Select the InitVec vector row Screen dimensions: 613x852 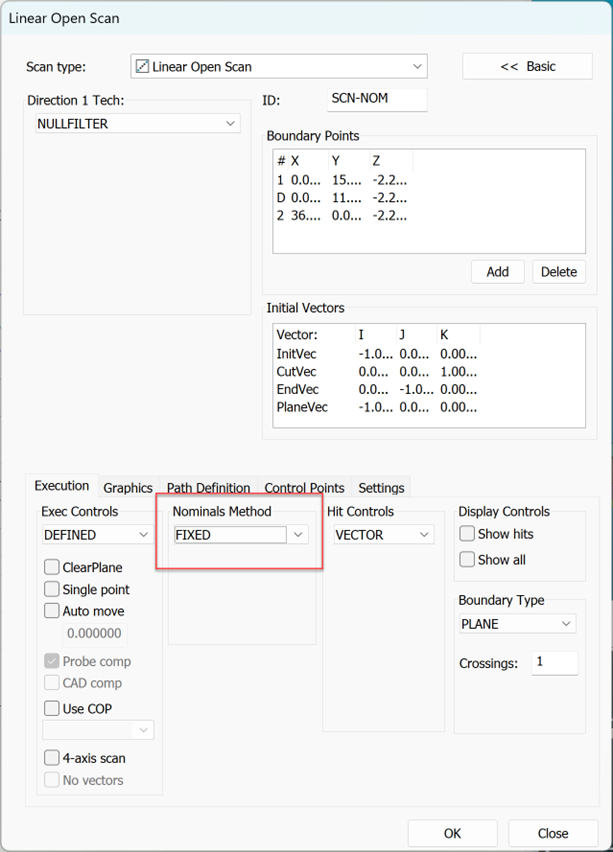coord(377,354)
